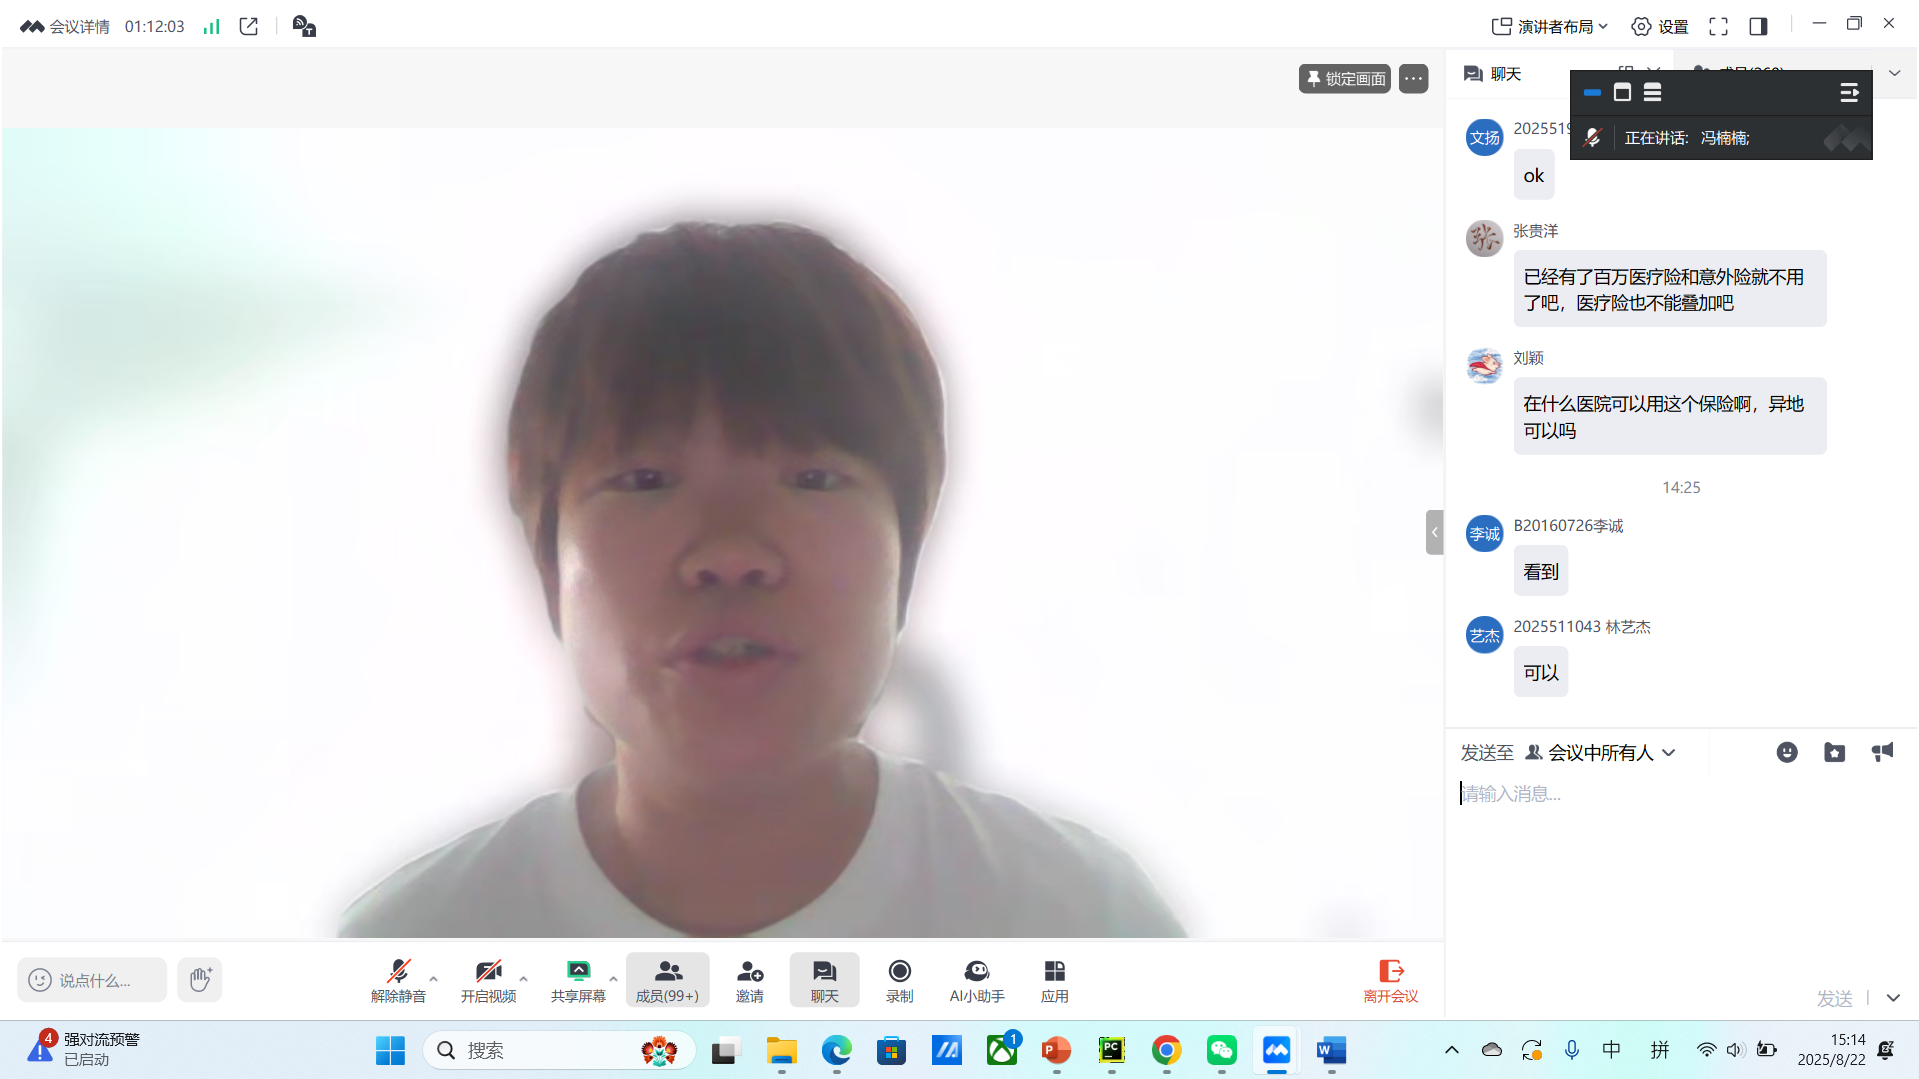The width and height of the screenshot is (1919, 1079).
Task: Toggle 锁定画面 pin video button
Action: [1344, 79]
